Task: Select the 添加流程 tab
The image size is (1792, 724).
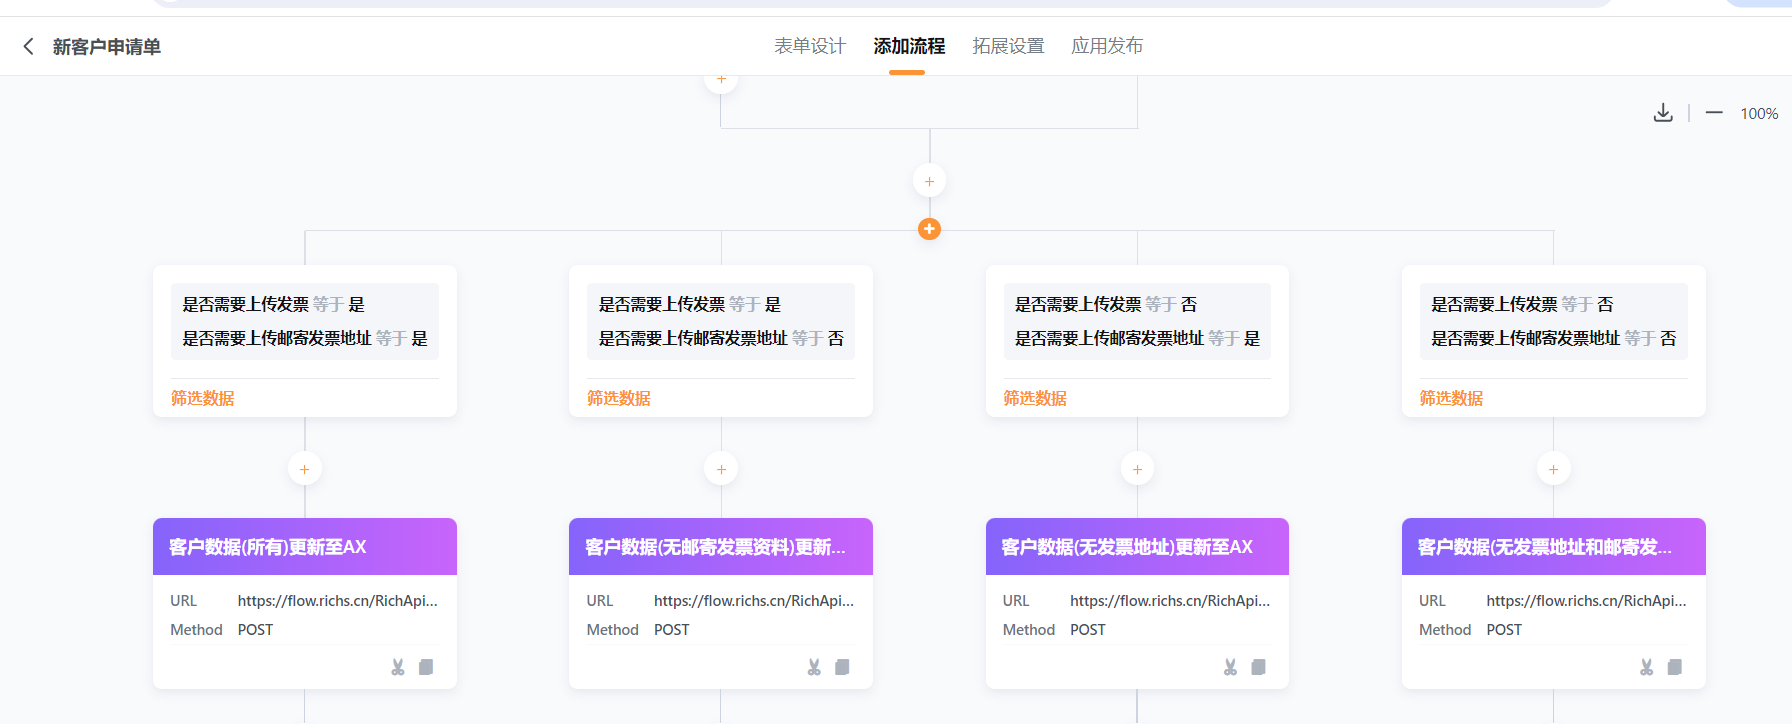Action: pyautogui.click(x=909, y=46)
